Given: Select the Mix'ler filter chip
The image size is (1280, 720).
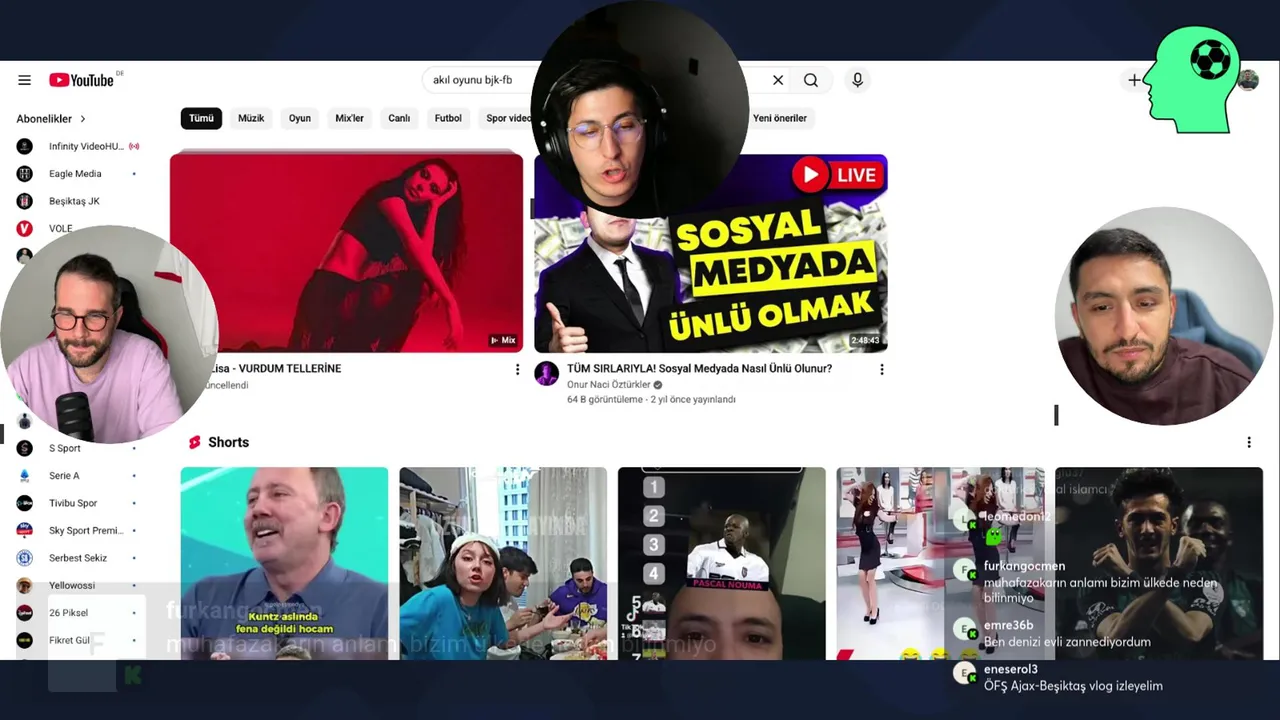Looking at the screenshot, I should tap(349, 118).
